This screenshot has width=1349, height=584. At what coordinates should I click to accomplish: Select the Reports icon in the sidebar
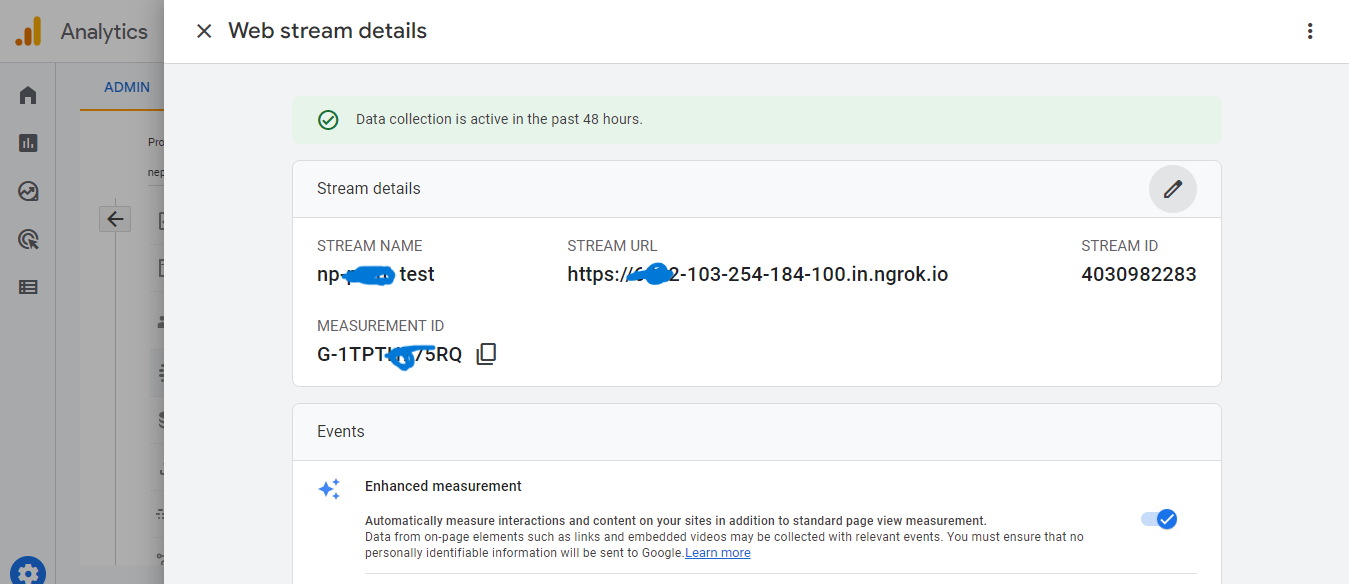[27, 142]
